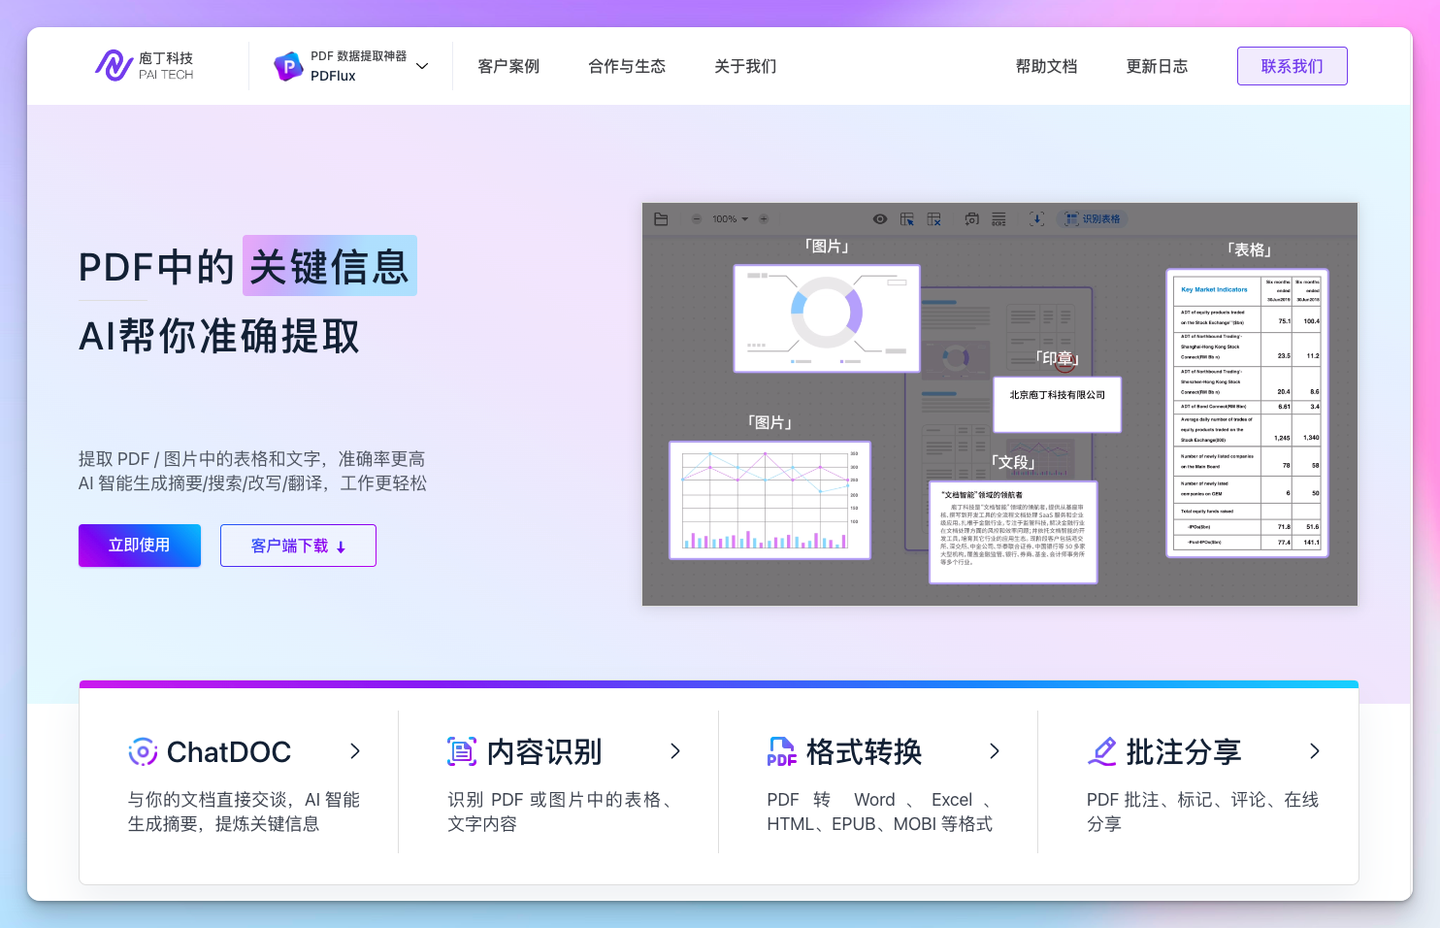Open the 客户案例 menu item
The height and width of the screenshot is (928, 1440).
(x=509, y=66)
